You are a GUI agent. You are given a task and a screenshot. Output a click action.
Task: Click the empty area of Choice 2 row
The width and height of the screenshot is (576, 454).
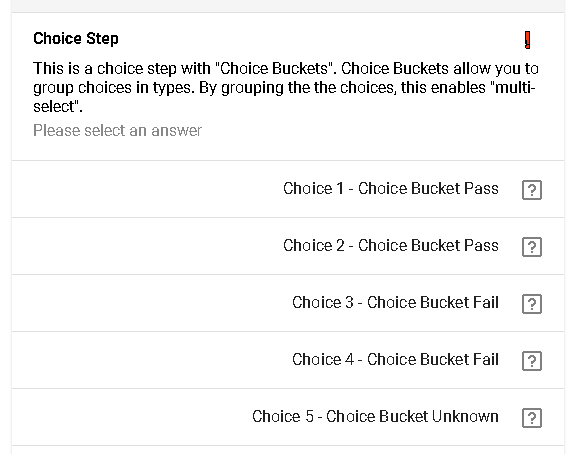[147, 246]
